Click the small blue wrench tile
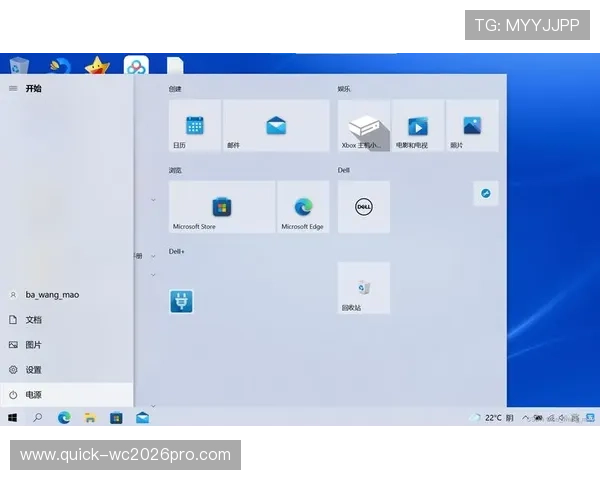The width and height of the screenshot is (600, 480). tap(486, 193)
